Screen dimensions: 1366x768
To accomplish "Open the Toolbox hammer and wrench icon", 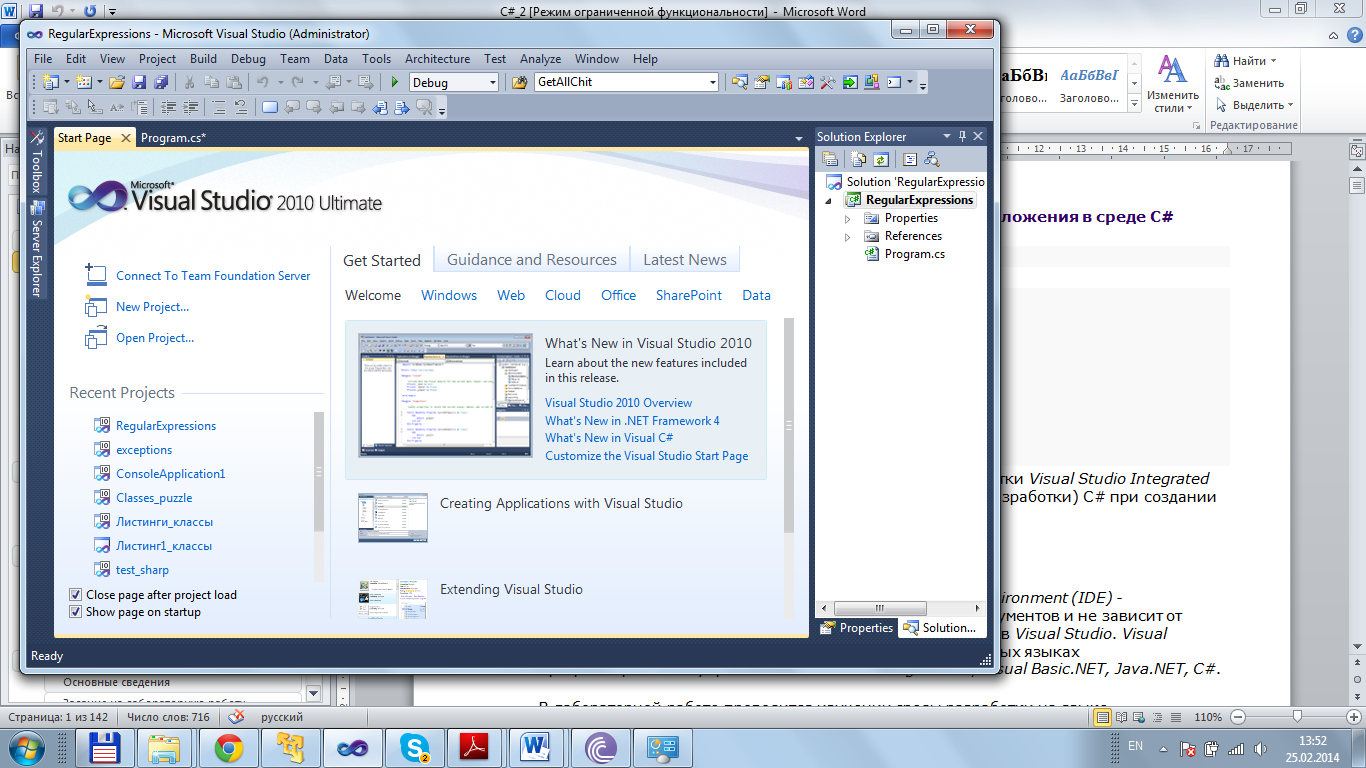I will (828, 82).
